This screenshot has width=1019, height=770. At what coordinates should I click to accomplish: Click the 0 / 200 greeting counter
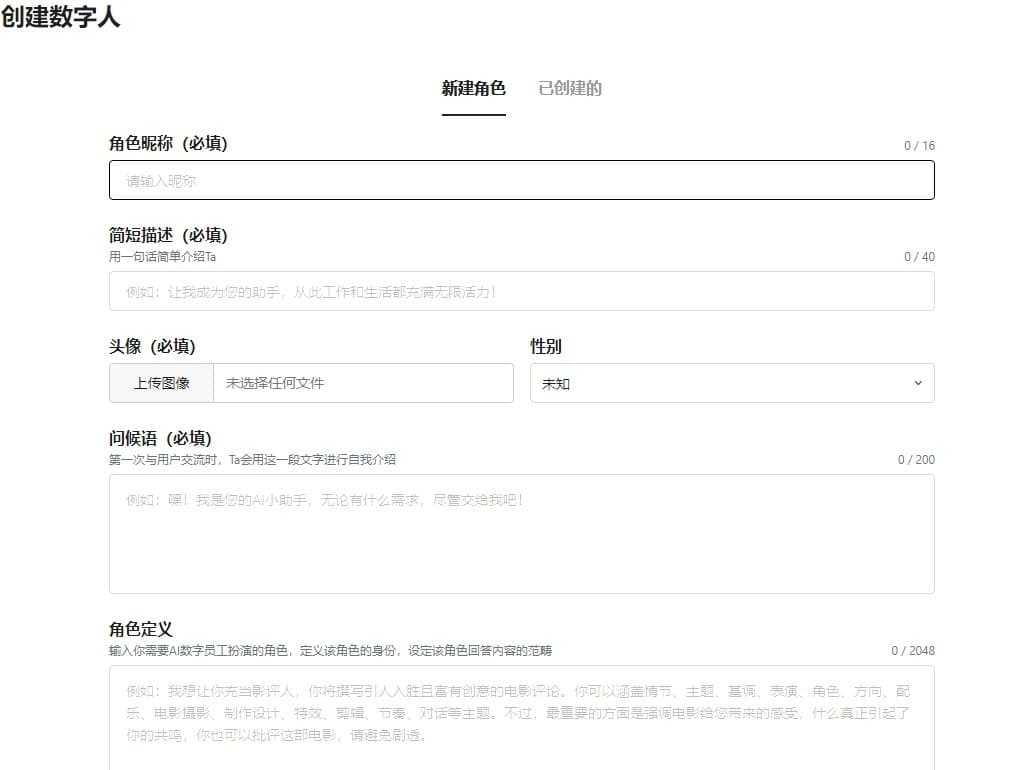tap(917, 460)
